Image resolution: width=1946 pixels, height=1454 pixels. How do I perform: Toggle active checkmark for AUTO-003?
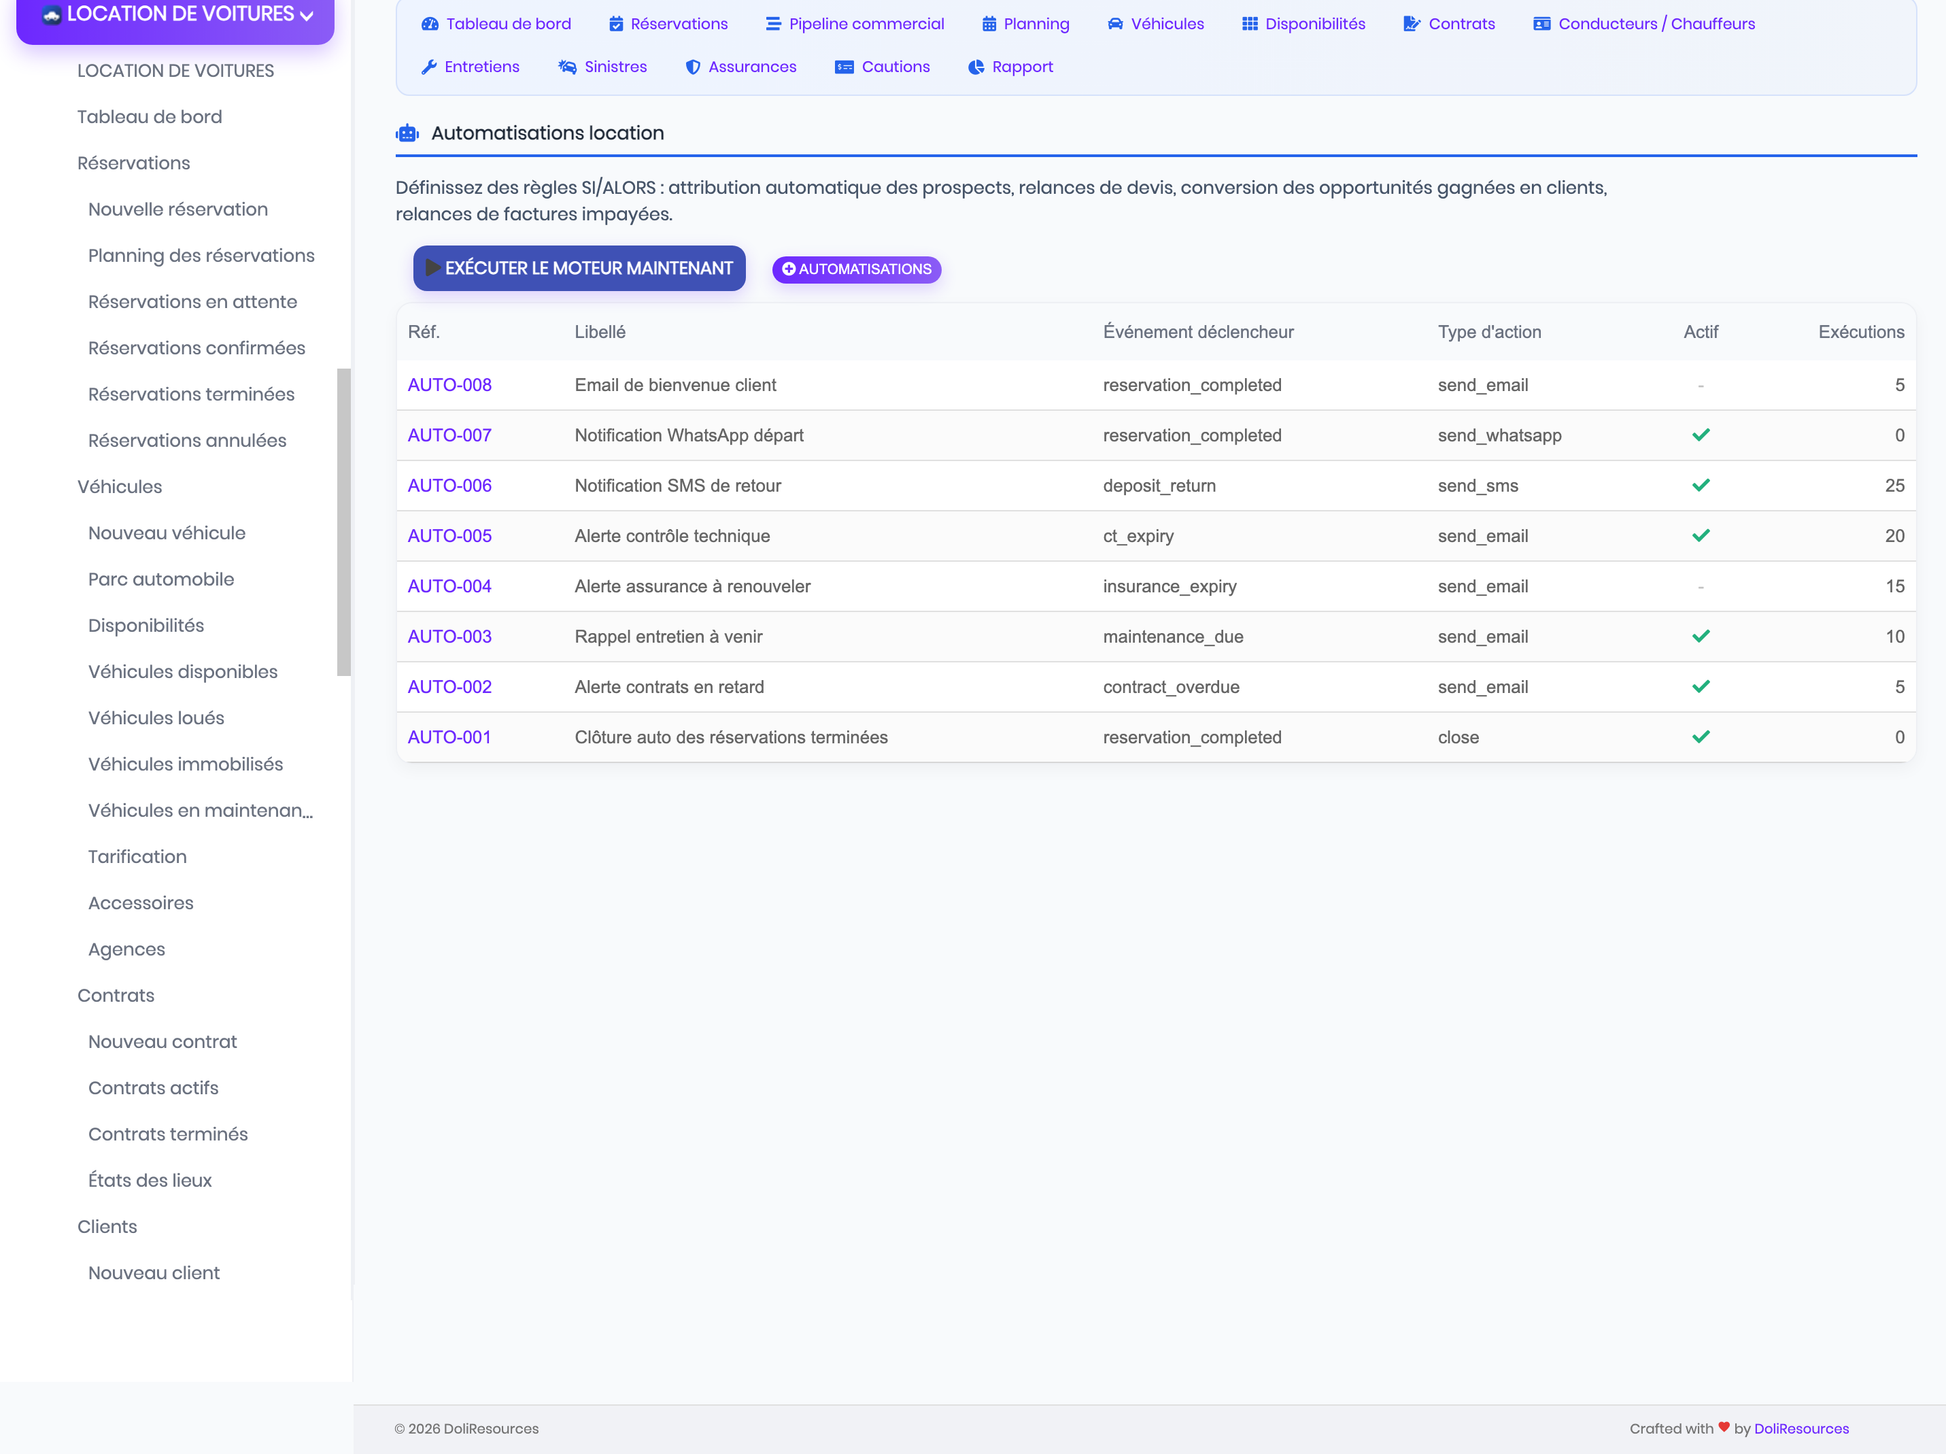[x=1701, y=636]
